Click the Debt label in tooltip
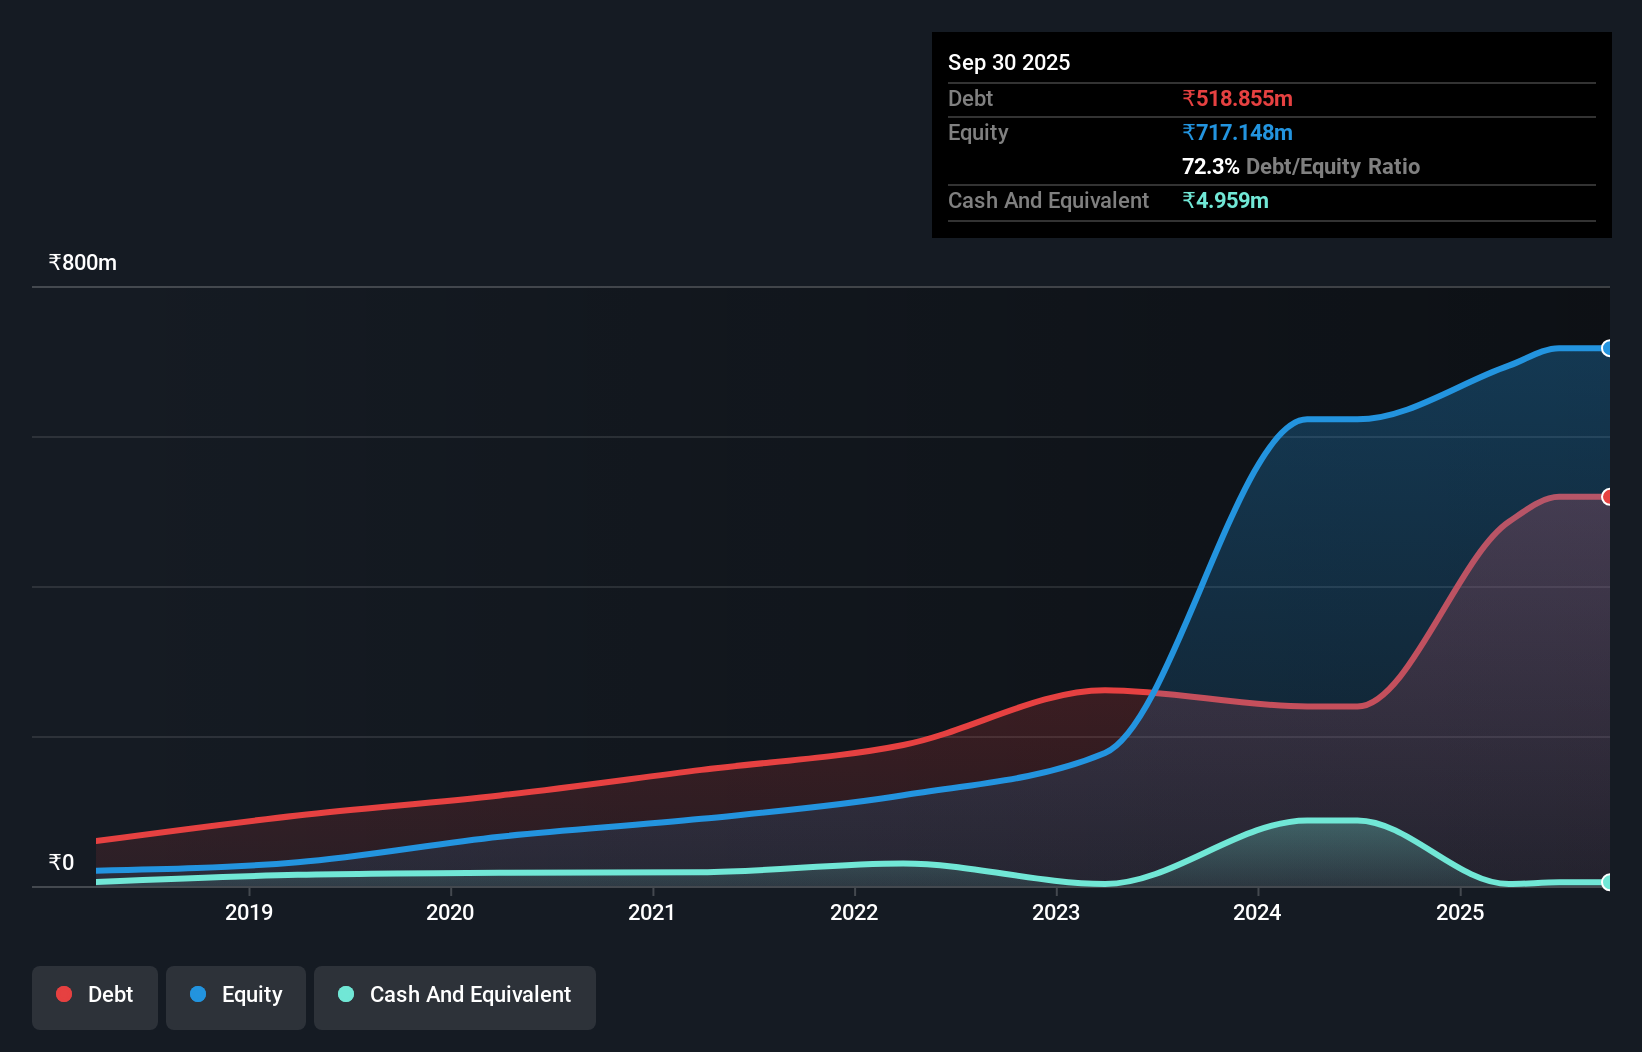The width and height of the screenshot is (1642, 1052). click(x=970, y=98)
